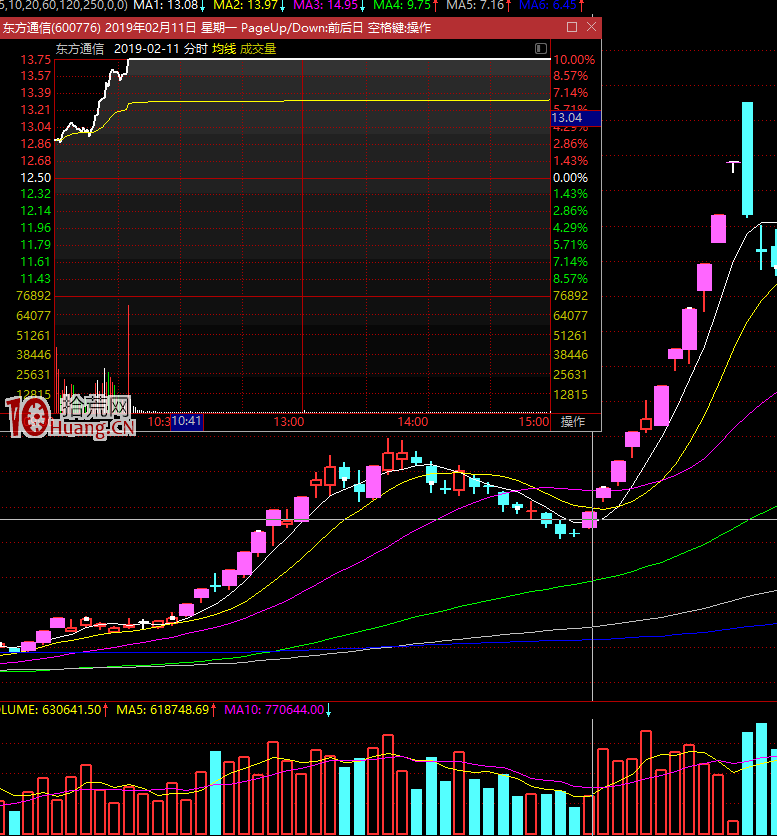Click the 分时 label in chart header
Image resolution: width=777 pixels, height=836 pixels.
pos(195,49)
